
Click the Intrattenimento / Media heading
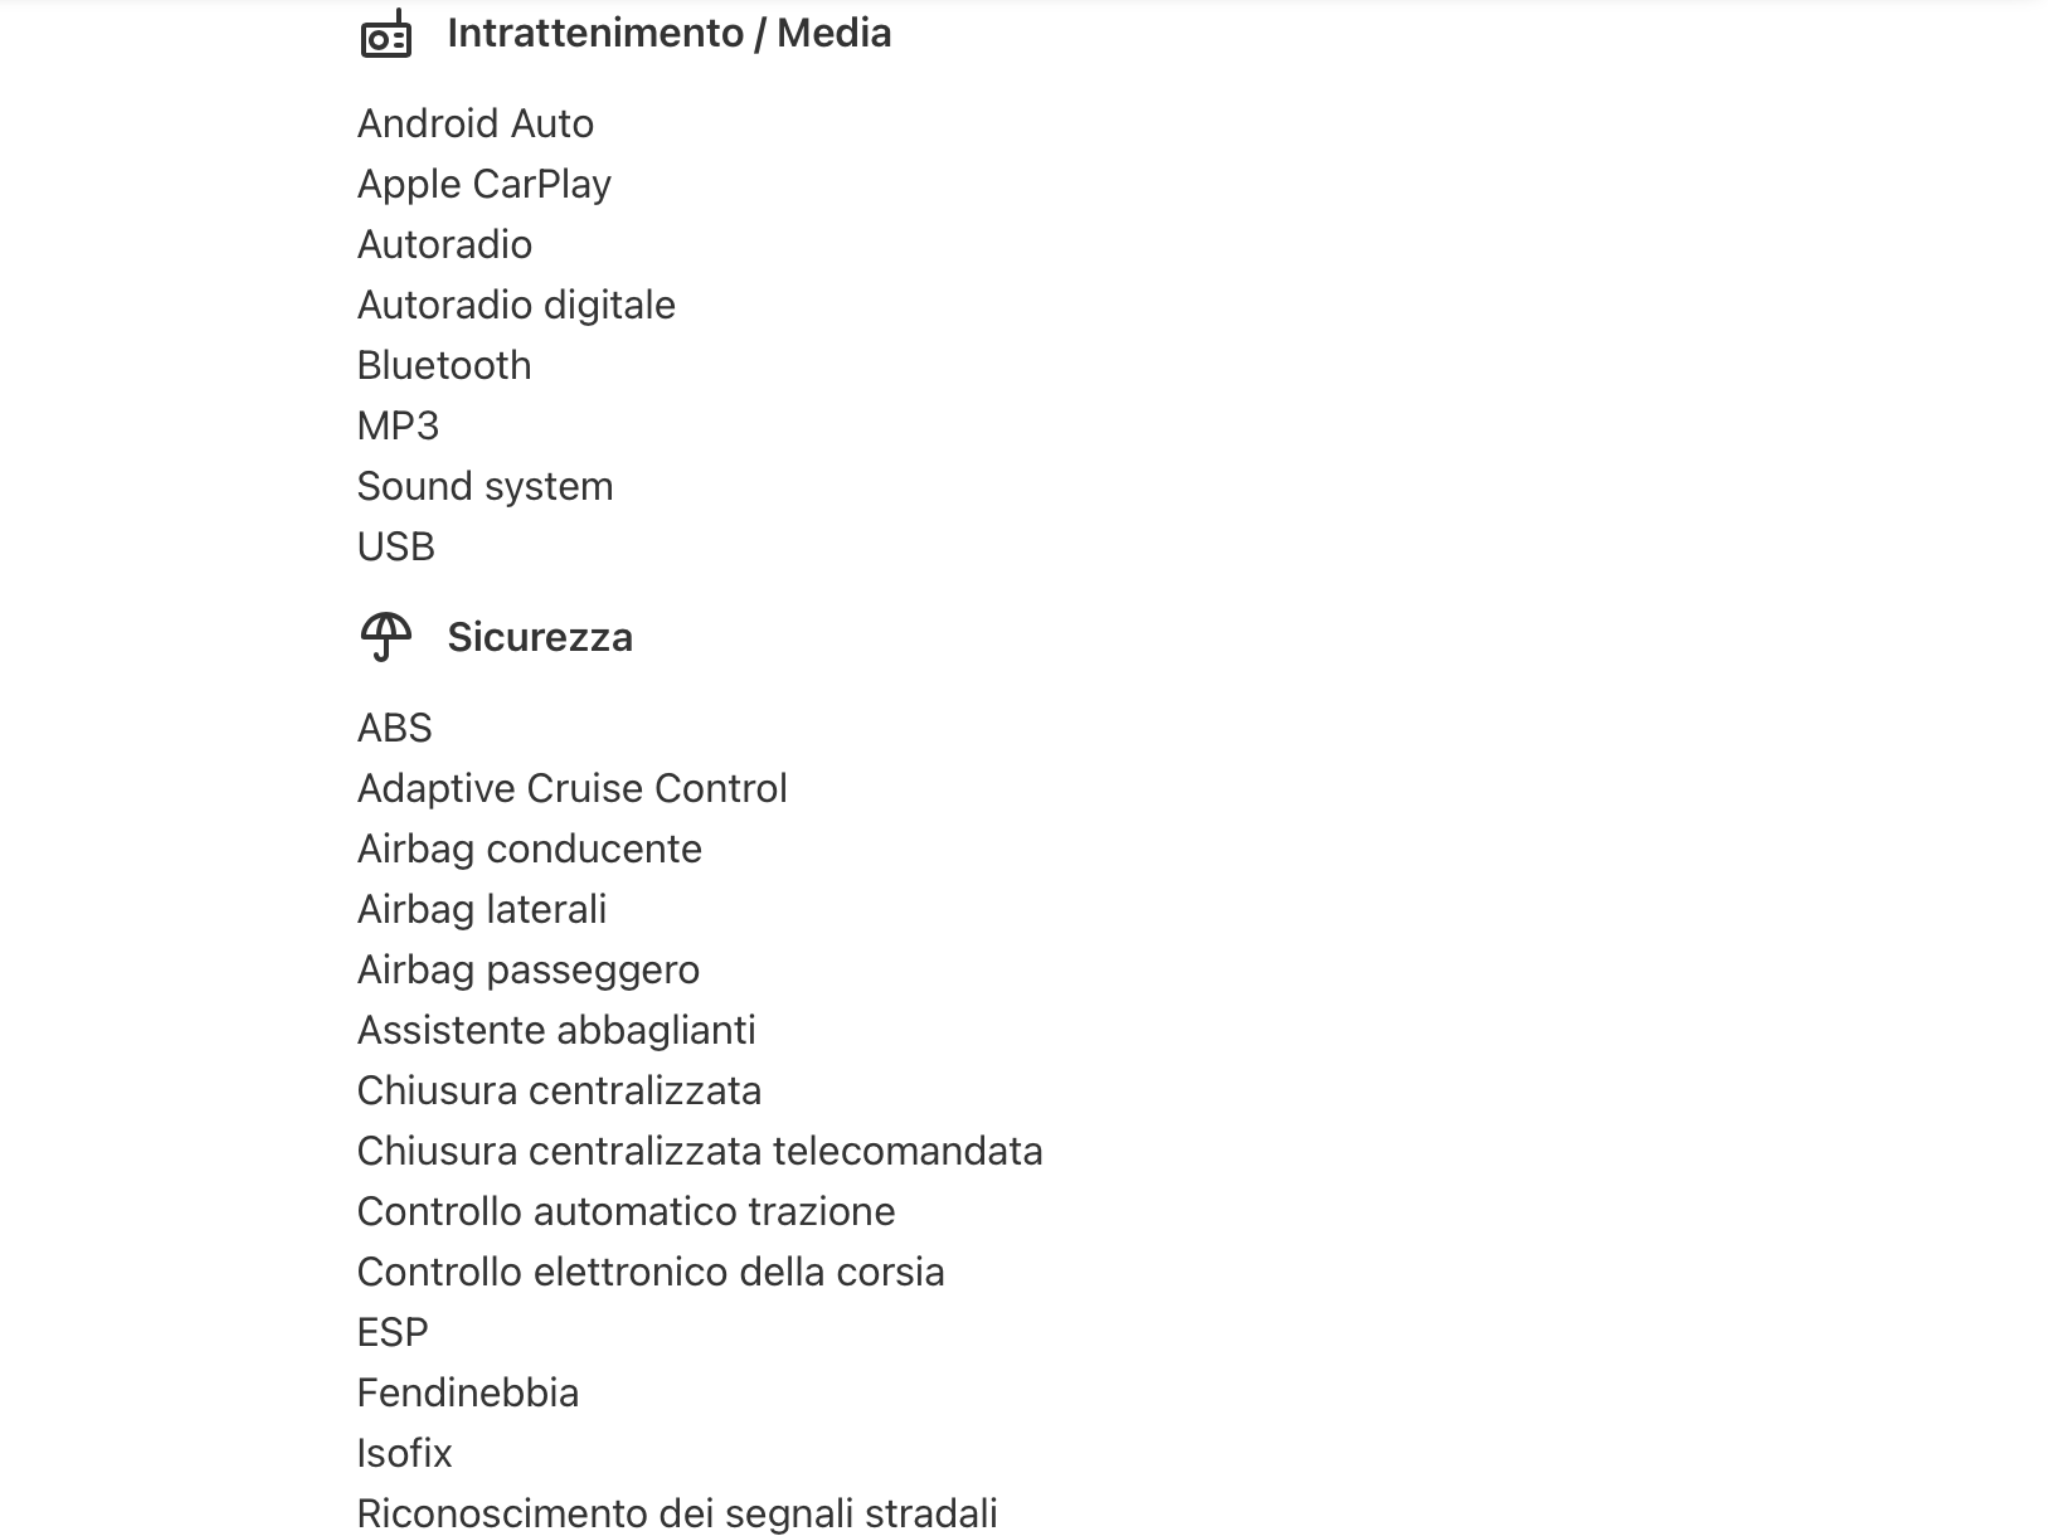[668, 34]
